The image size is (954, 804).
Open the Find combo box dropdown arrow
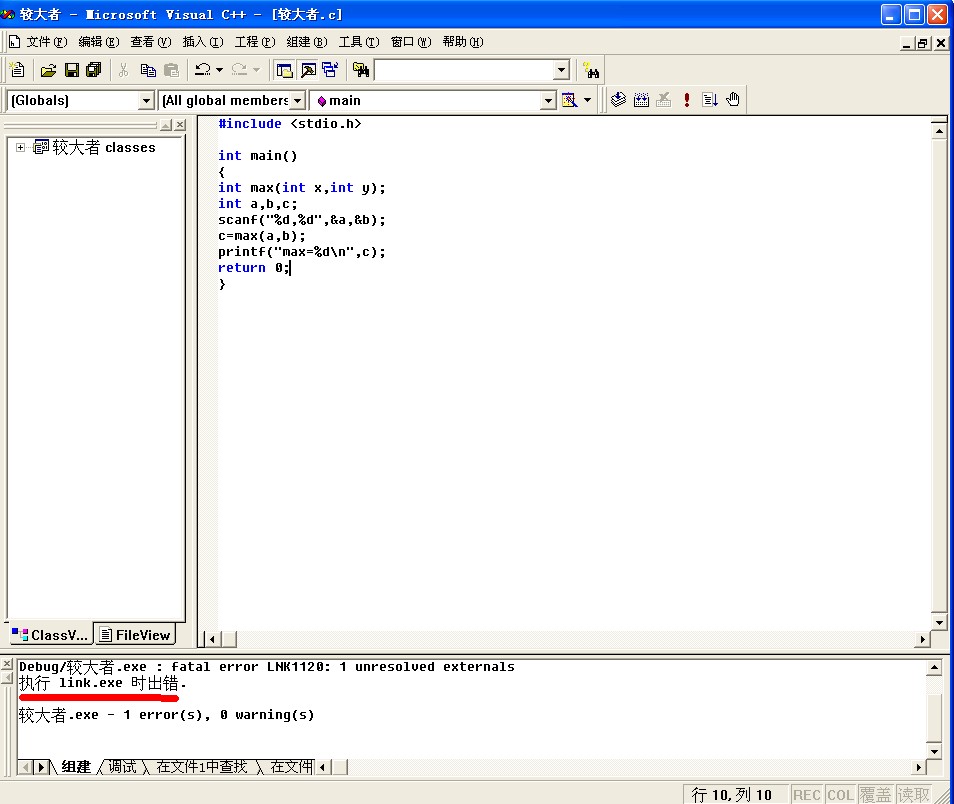[562, 70]
